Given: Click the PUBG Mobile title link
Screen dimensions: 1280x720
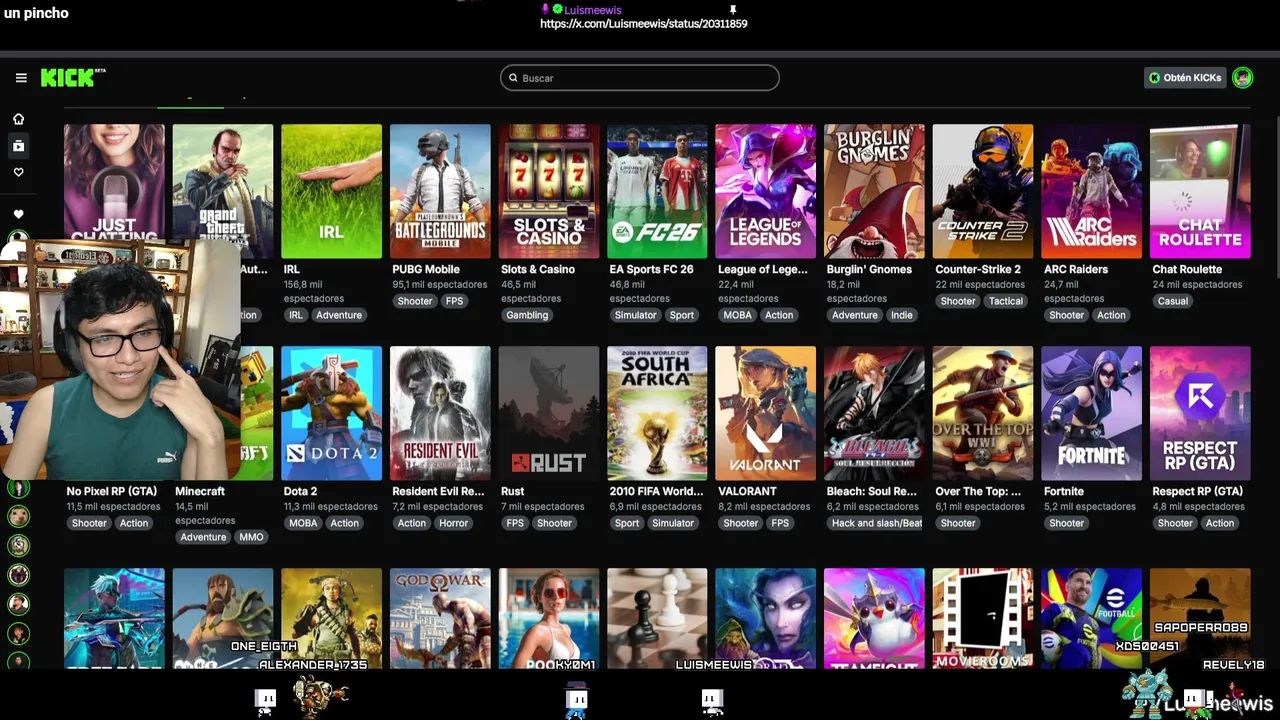Looking at the screenshot, I should (426, 269).
